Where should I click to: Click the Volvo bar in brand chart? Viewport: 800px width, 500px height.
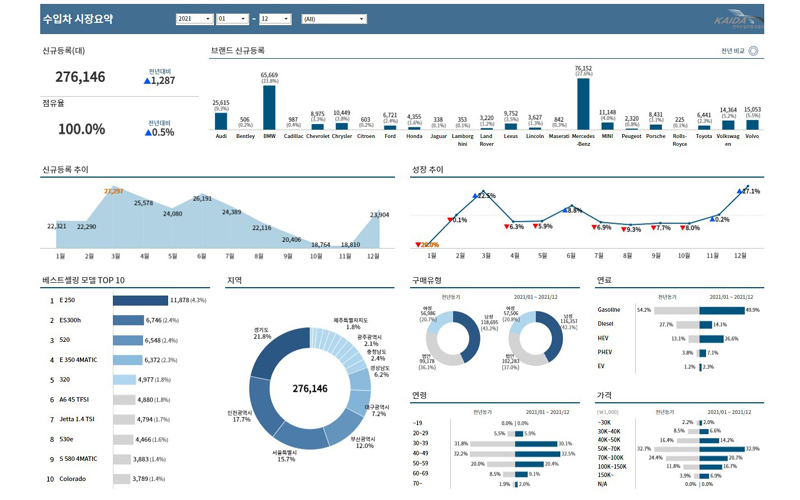(752, 124)
